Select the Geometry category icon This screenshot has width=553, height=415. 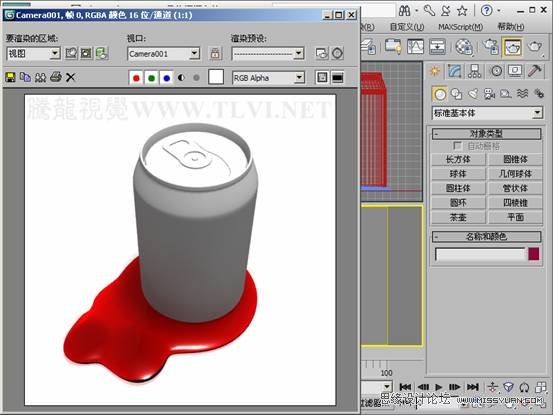[439, 94]
